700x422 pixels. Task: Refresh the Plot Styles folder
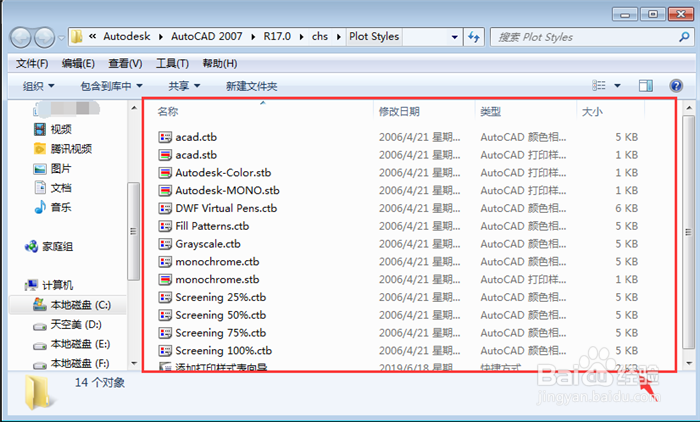474,37
